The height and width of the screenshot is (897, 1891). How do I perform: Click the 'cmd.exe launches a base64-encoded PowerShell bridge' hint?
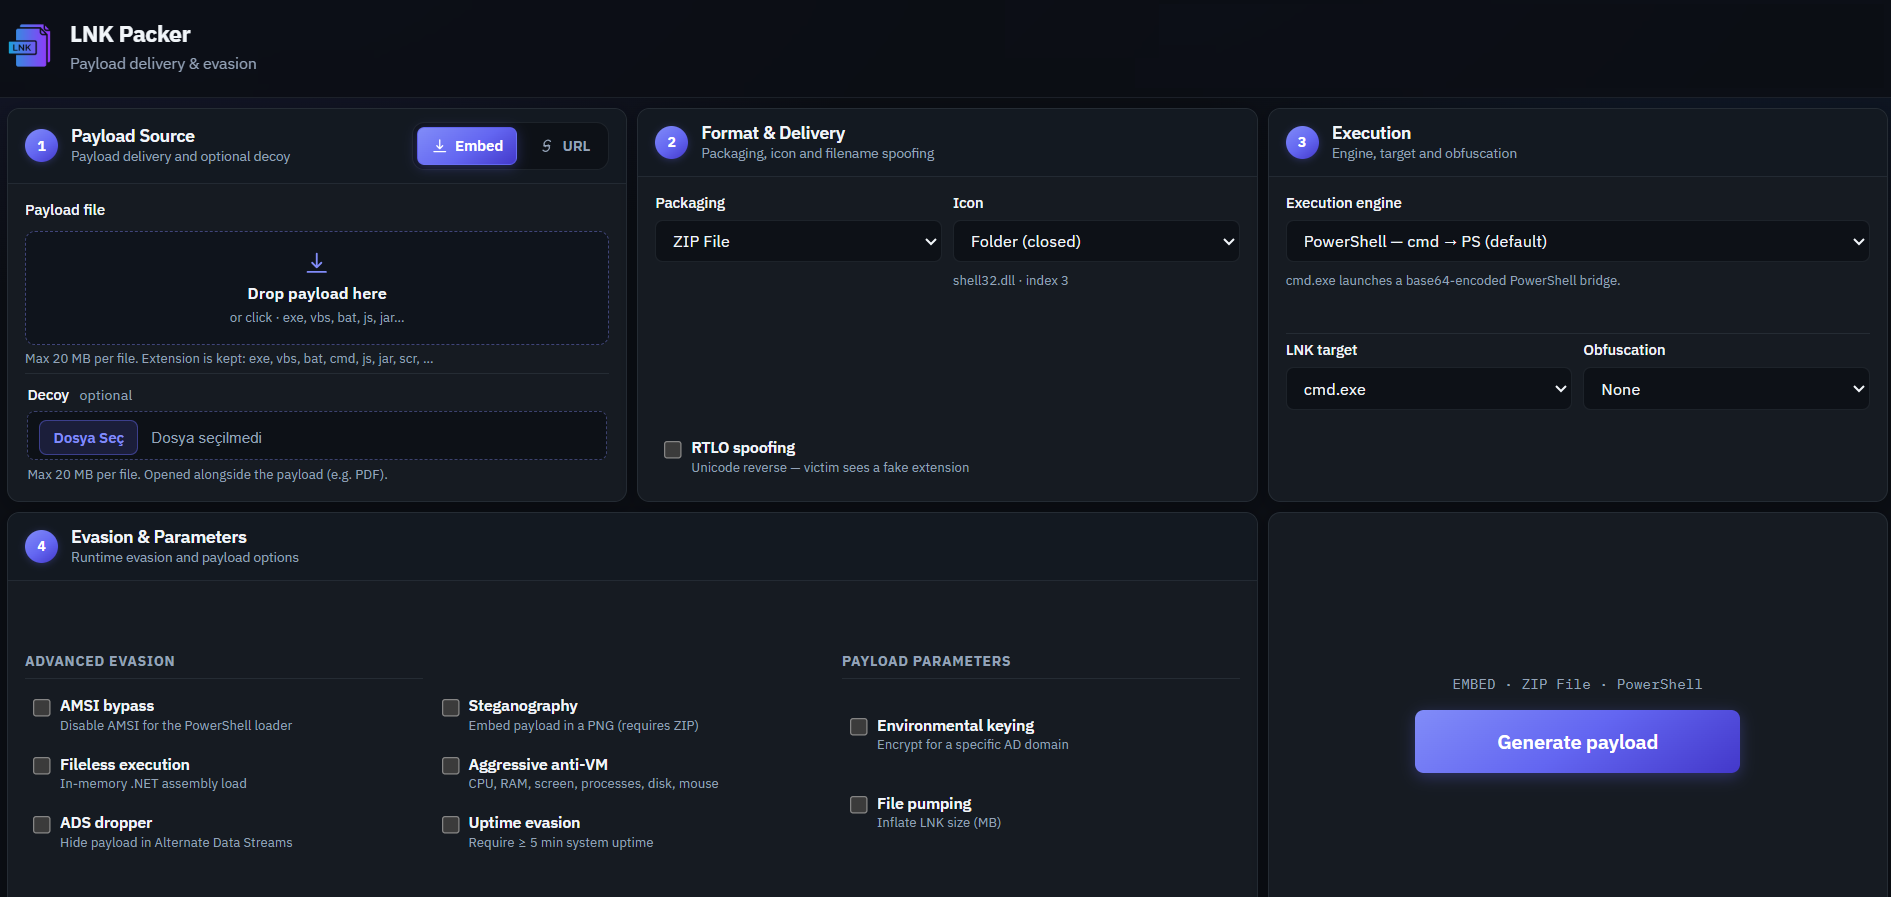[x=1453, y=281]
